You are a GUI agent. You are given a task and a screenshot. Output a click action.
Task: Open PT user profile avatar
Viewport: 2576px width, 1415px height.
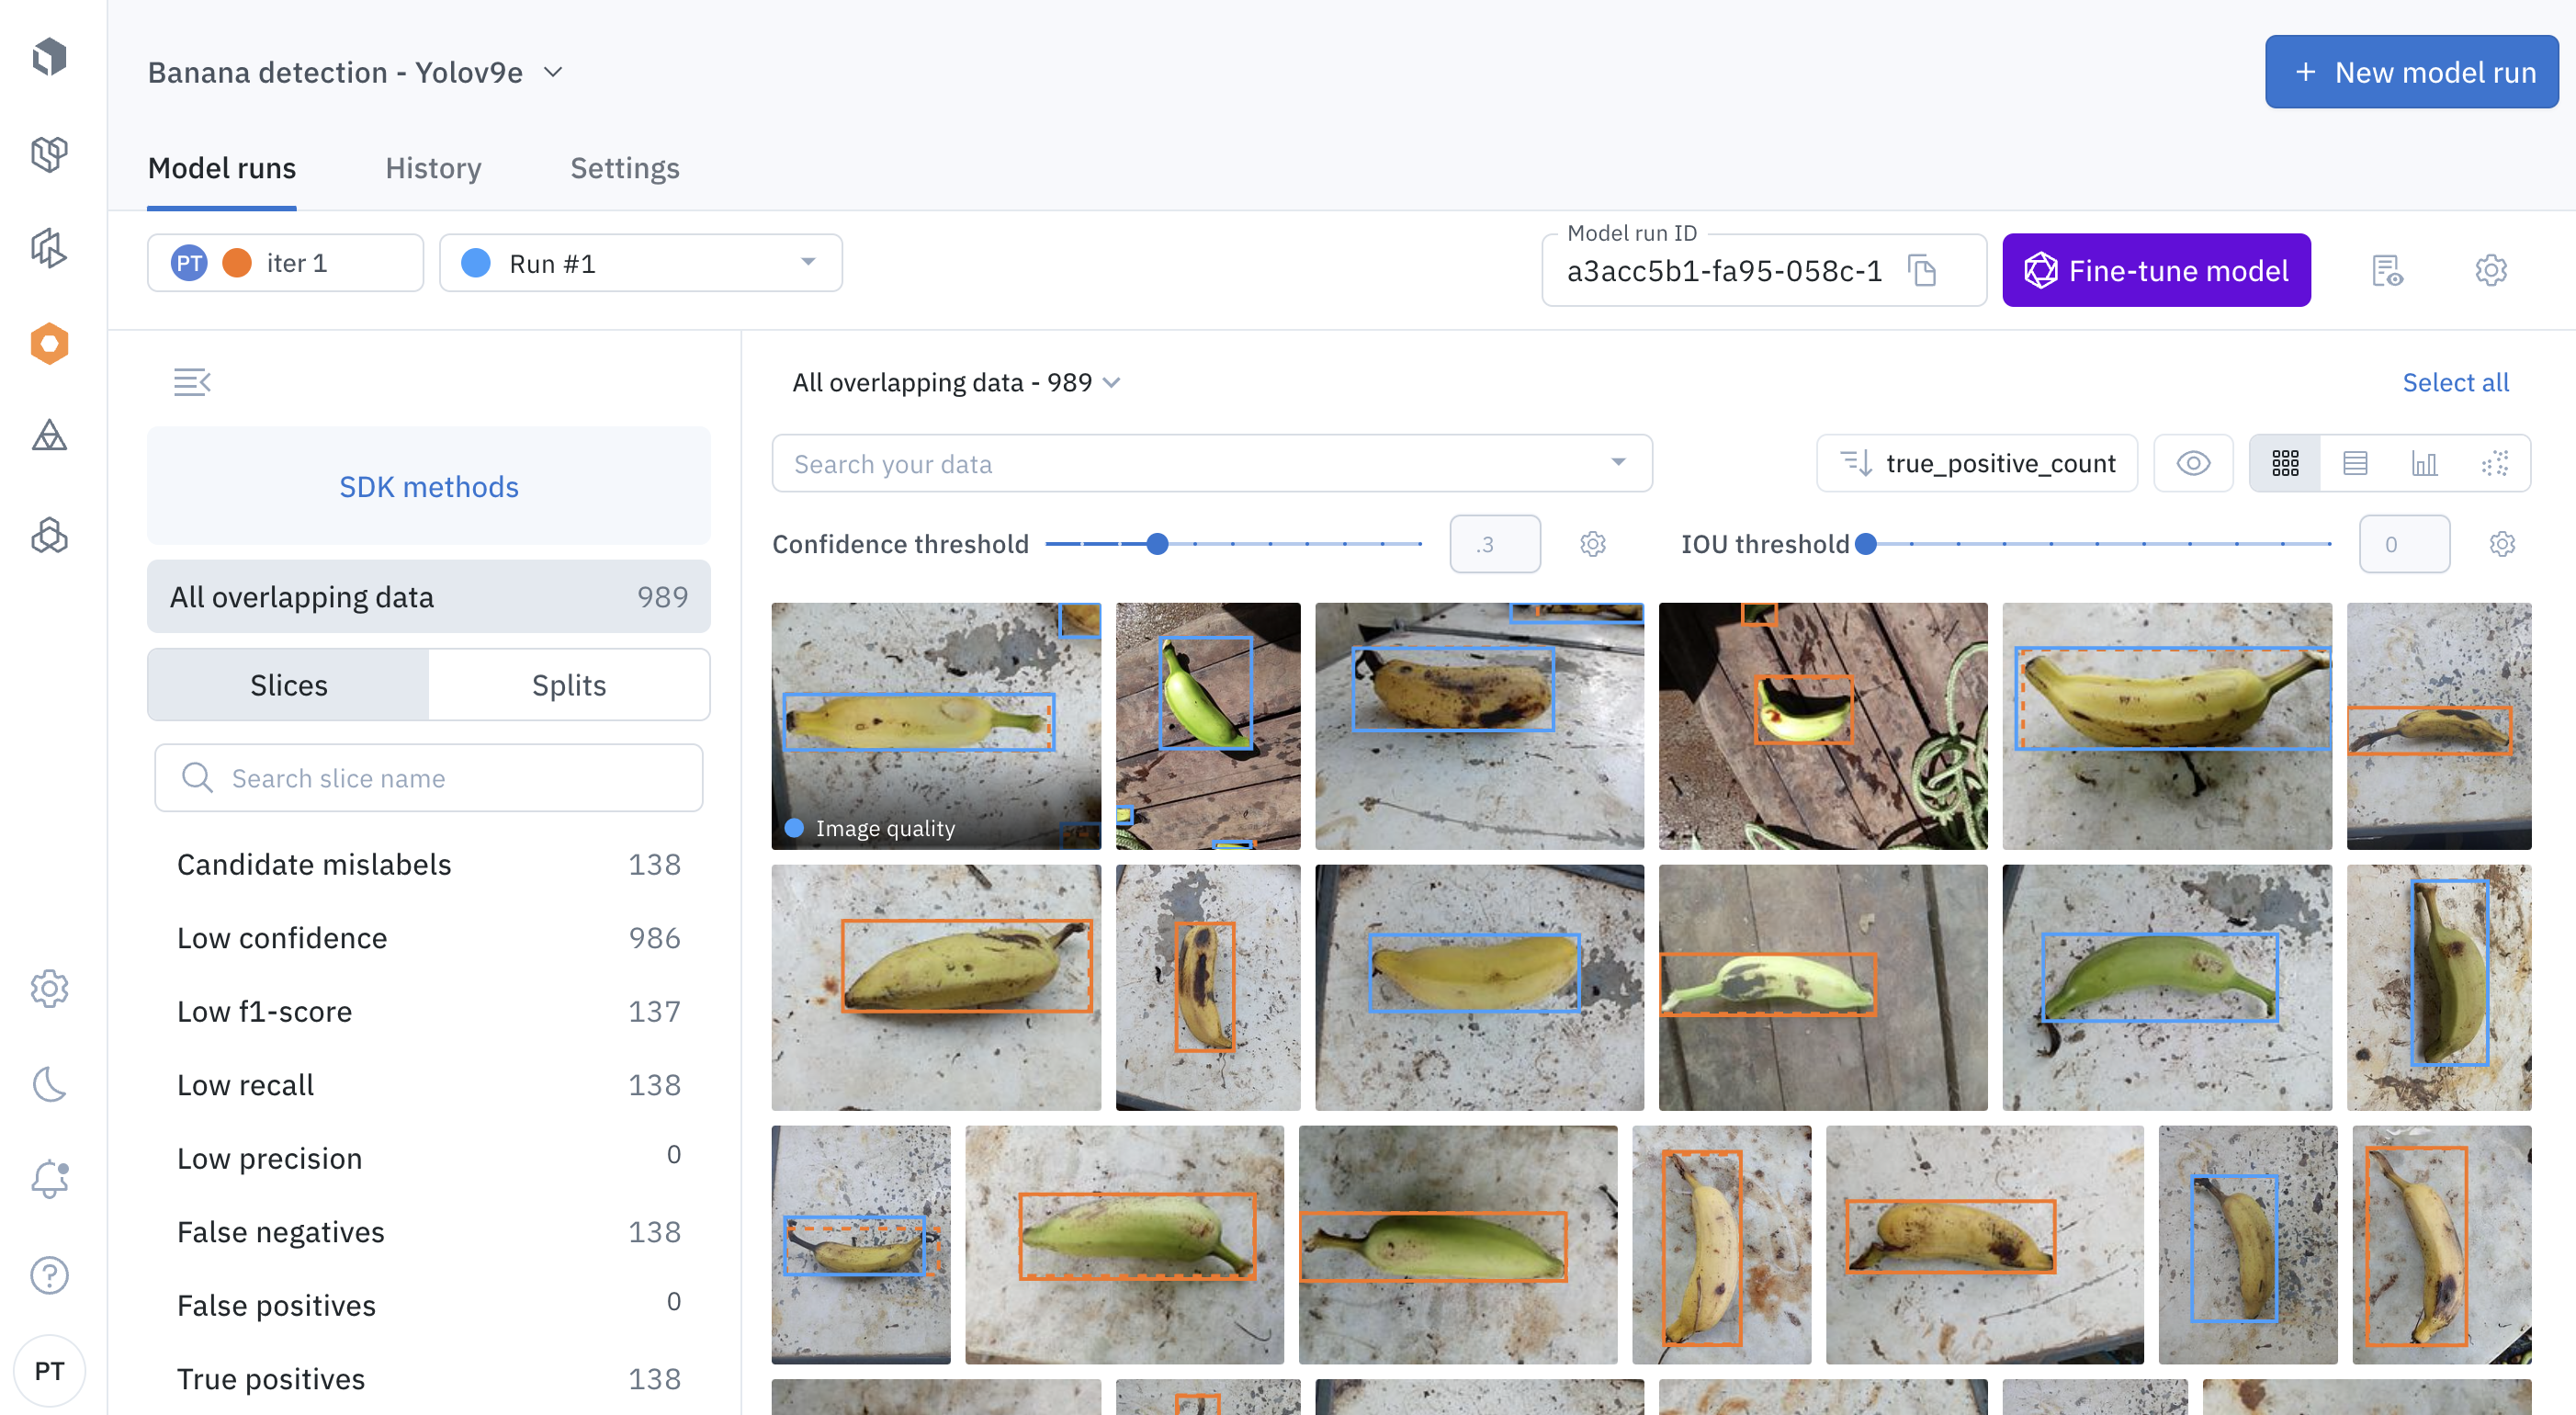tap(49, 1370)
